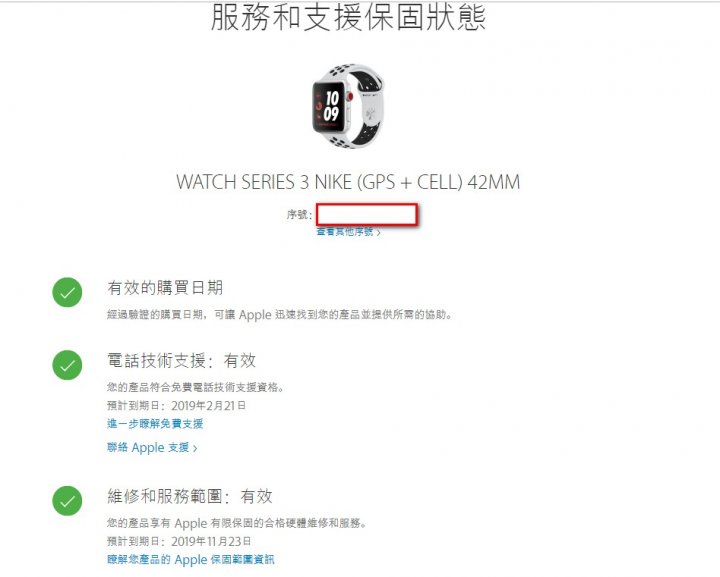
Task: Click the green checkmark beside 維修和服務範圍
Action: [67, 500]
